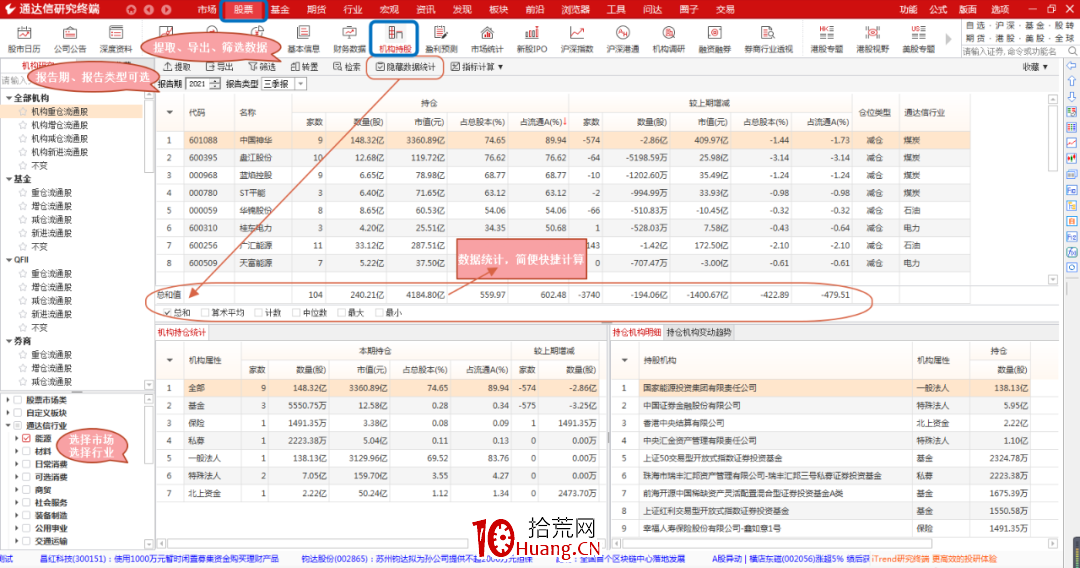Switch to the 机构持仓统计 tab

(182, 333)
